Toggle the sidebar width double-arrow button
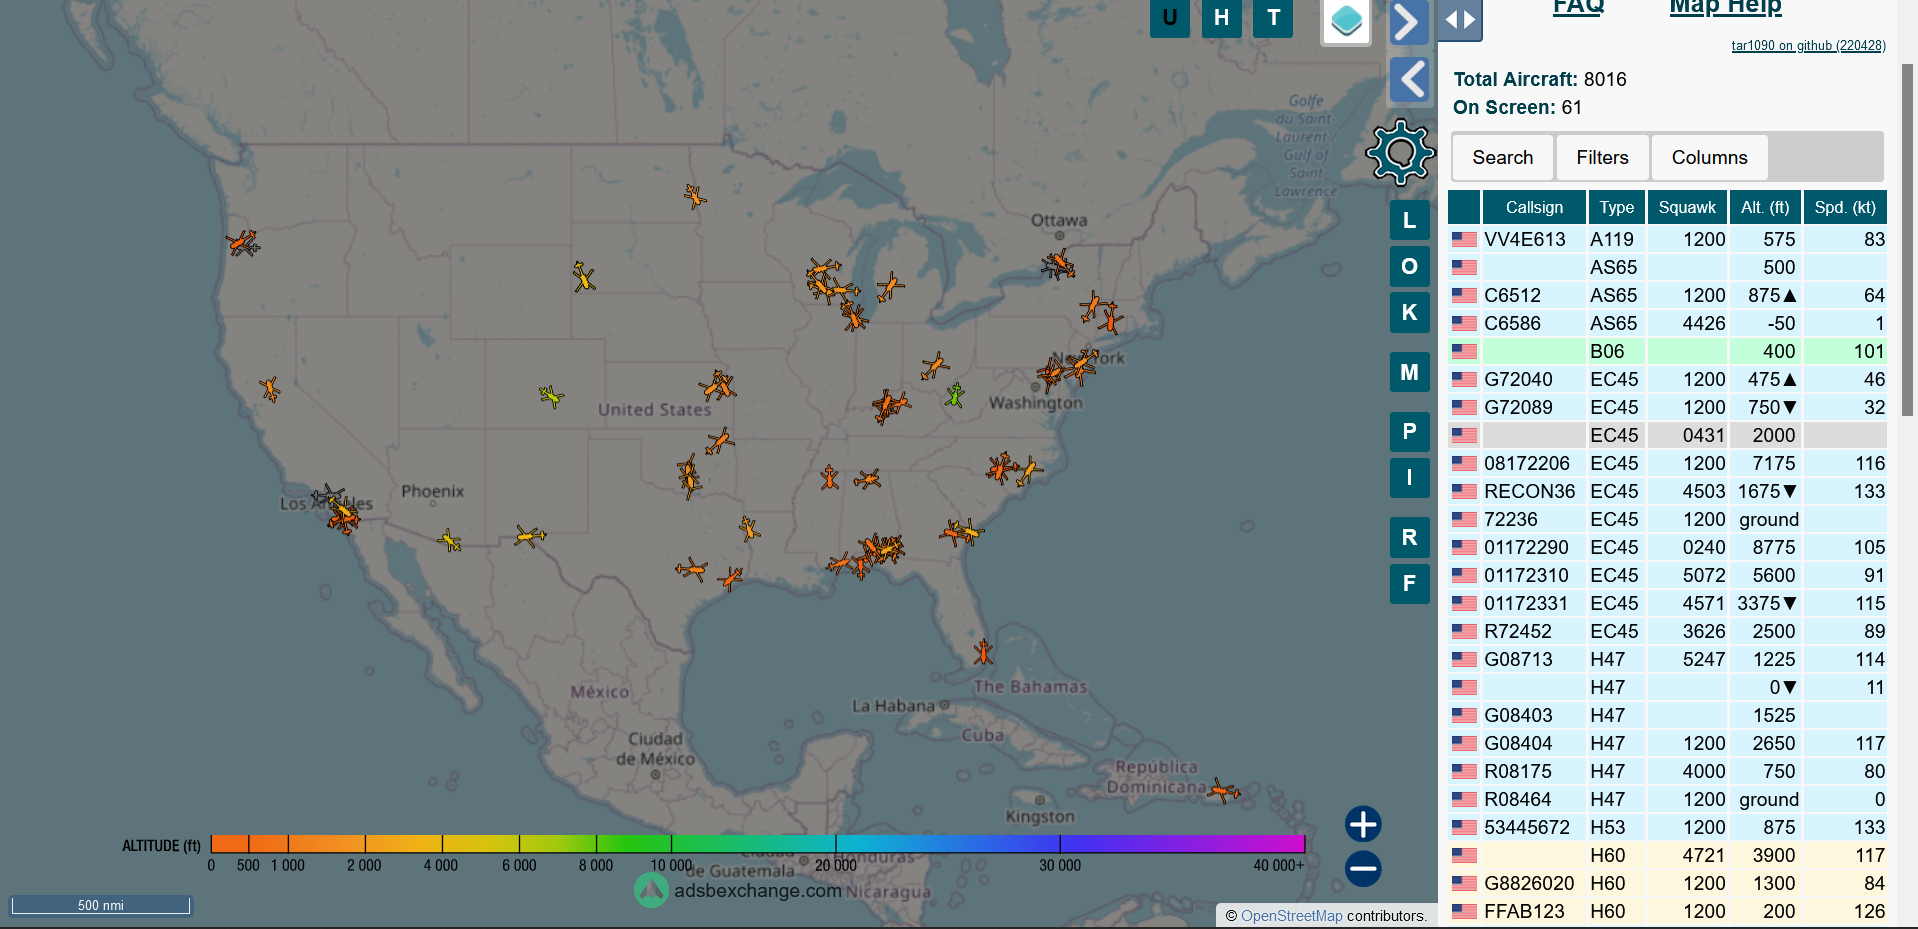The image size is (1918, 929). [1460, 19]
